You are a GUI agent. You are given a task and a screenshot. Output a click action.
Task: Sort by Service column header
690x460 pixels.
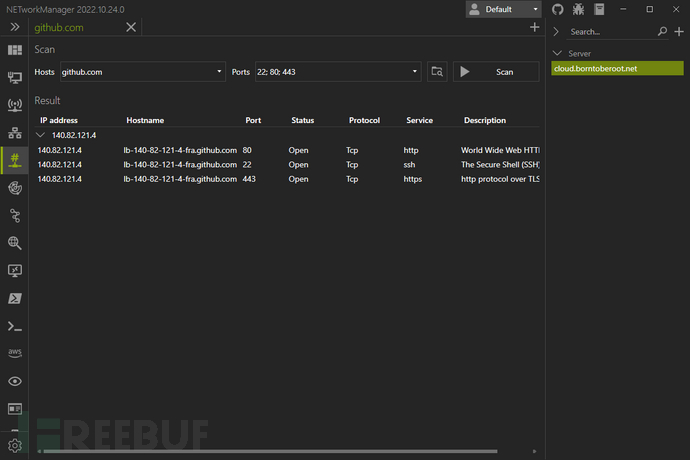pyautogui.click(x=419, y=120)
